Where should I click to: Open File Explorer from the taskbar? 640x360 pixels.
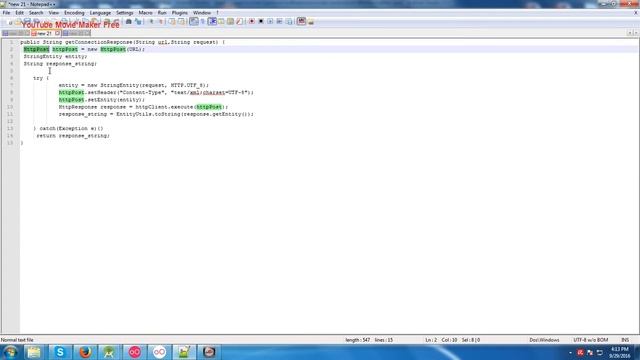[x=34, y=352]
